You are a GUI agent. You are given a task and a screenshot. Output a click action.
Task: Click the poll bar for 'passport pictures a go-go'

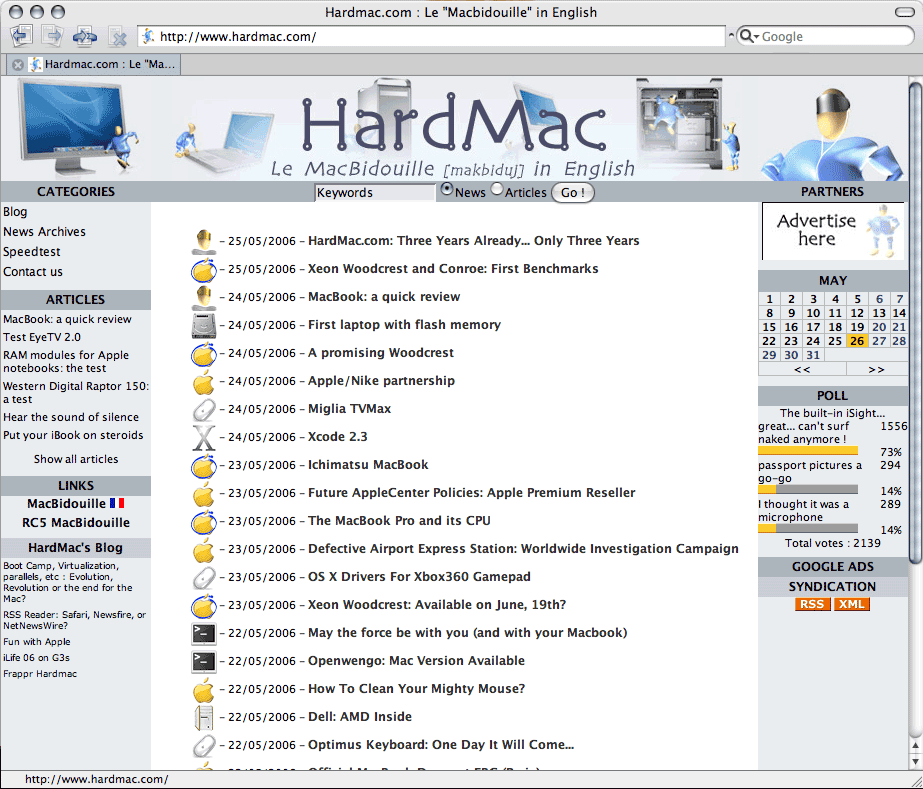pos(808,490)
